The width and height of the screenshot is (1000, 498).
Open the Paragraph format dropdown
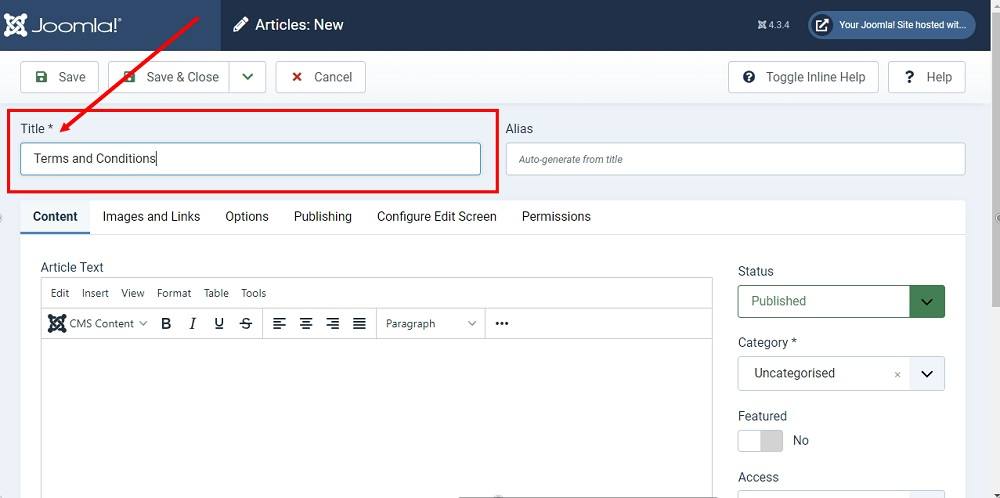coord(430,324)
